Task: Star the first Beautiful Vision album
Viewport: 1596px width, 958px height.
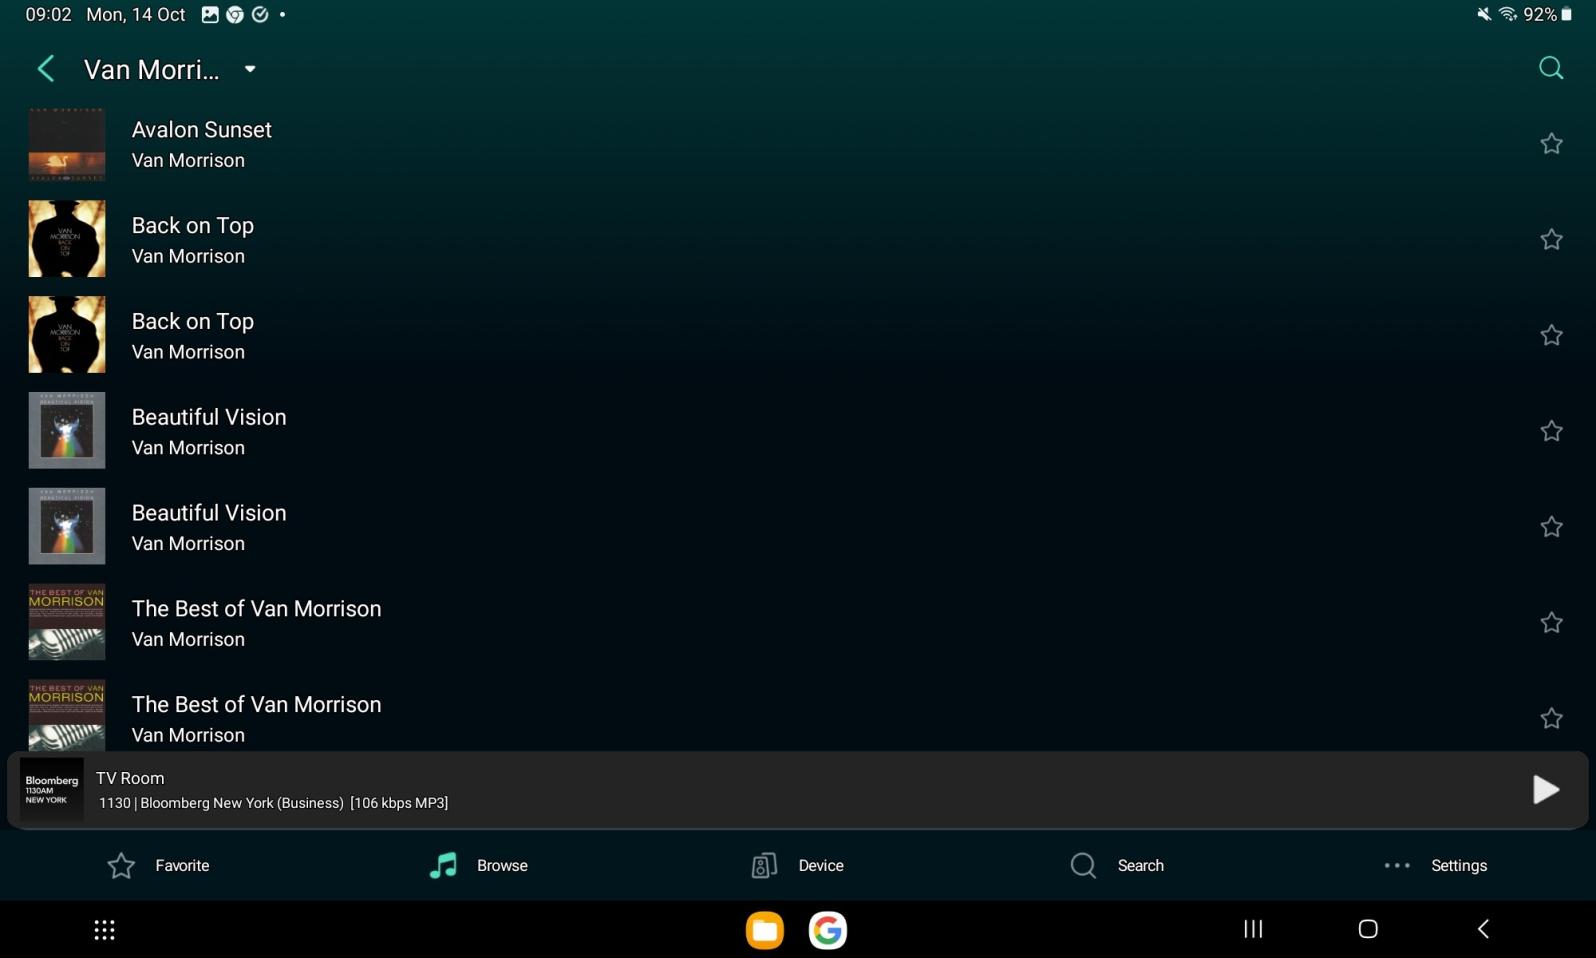Action: (1551, 431)
